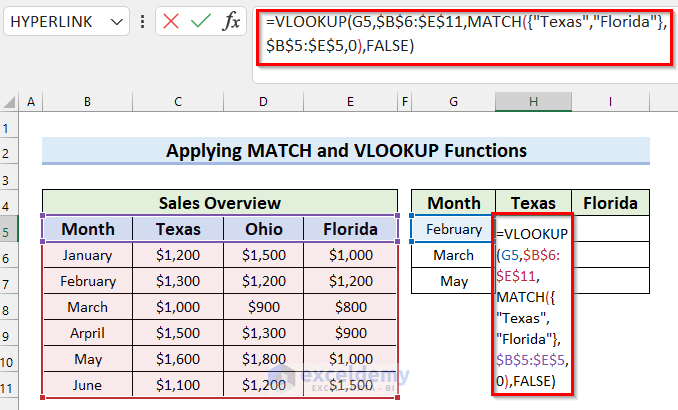
Task: Click the Name Box showing HYPERLINK
Action: click(67, 21)
